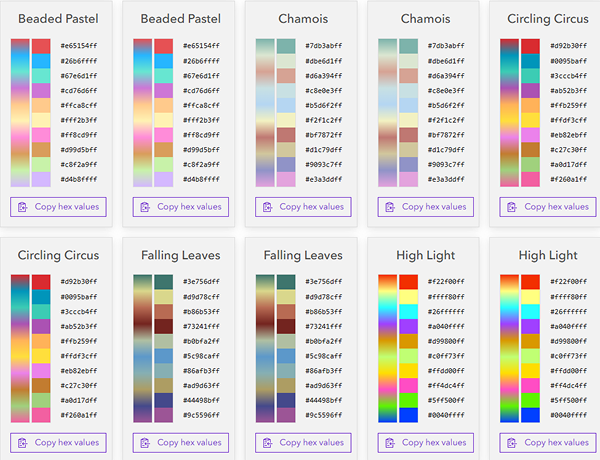This screenshot has width=600, height=460.
Task: Click hex text #67e6d1ff in first Beaded Pastel
Action: [x=79, y=76]
